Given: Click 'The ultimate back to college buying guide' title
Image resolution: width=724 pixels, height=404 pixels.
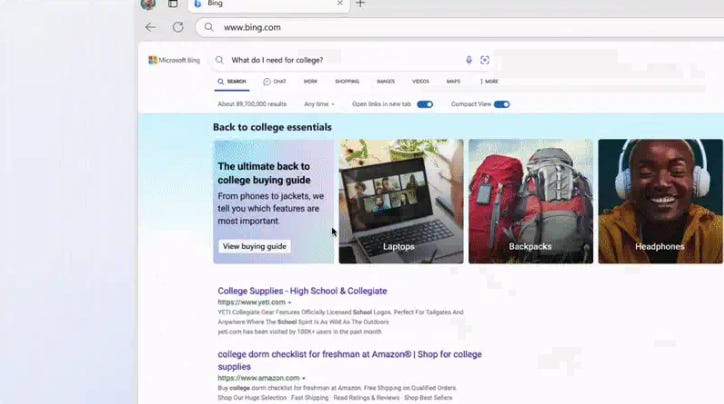Looking at the screenshot, I should (264, 173).
